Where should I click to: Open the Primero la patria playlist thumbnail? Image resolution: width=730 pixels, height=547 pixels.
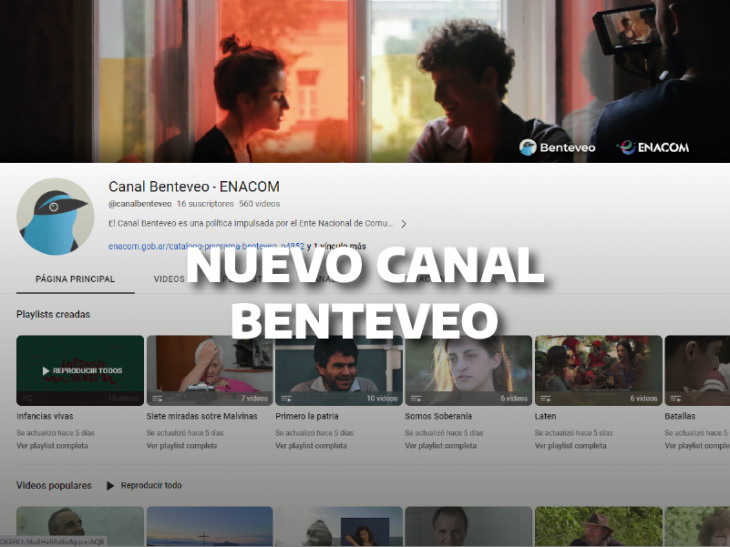339,371
